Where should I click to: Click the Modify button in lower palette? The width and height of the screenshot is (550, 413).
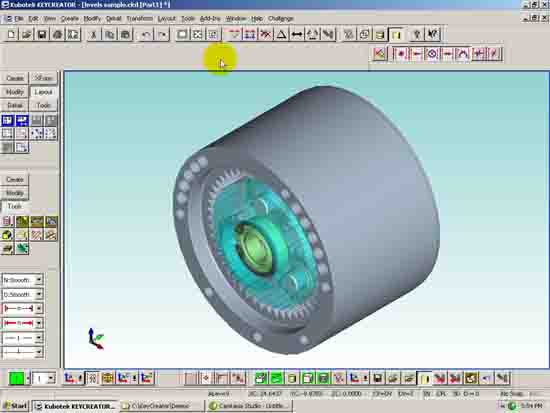[15, 193]
